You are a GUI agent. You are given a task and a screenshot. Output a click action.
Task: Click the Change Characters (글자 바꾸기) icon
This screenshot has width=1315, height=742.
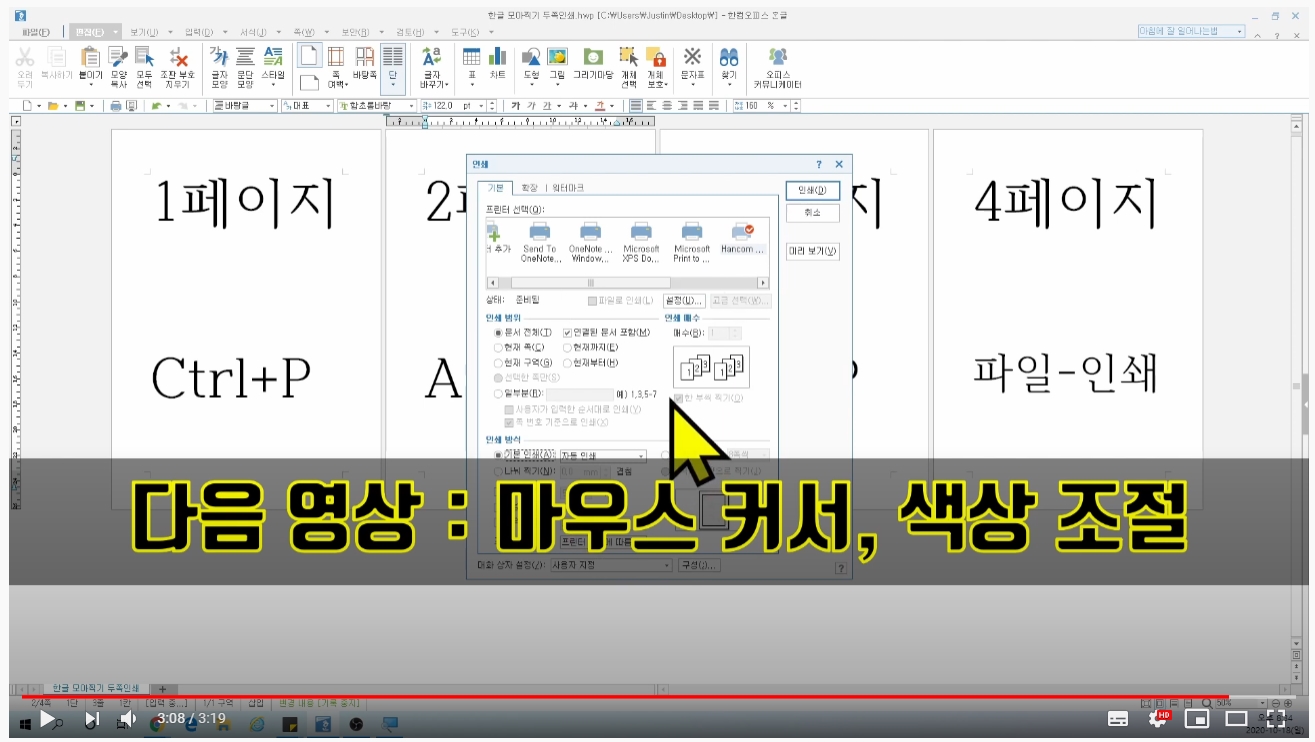[432, 57]
